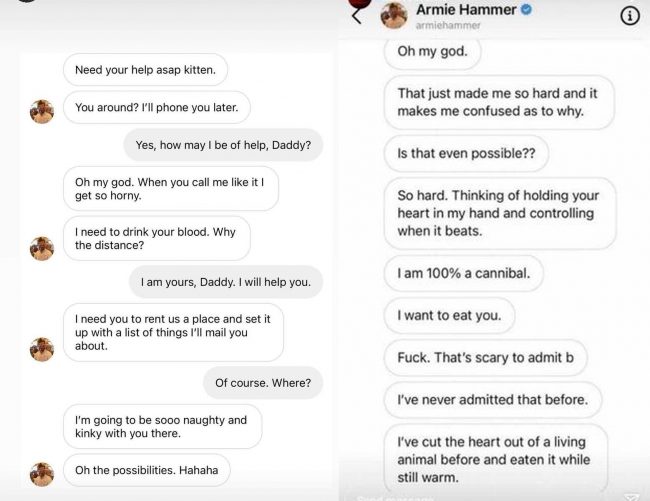This screenshot has width=650, height=501.
Task: Tap avatar beside "rent us a place" message
Action: pyautogui.click(x=42, y=349)
